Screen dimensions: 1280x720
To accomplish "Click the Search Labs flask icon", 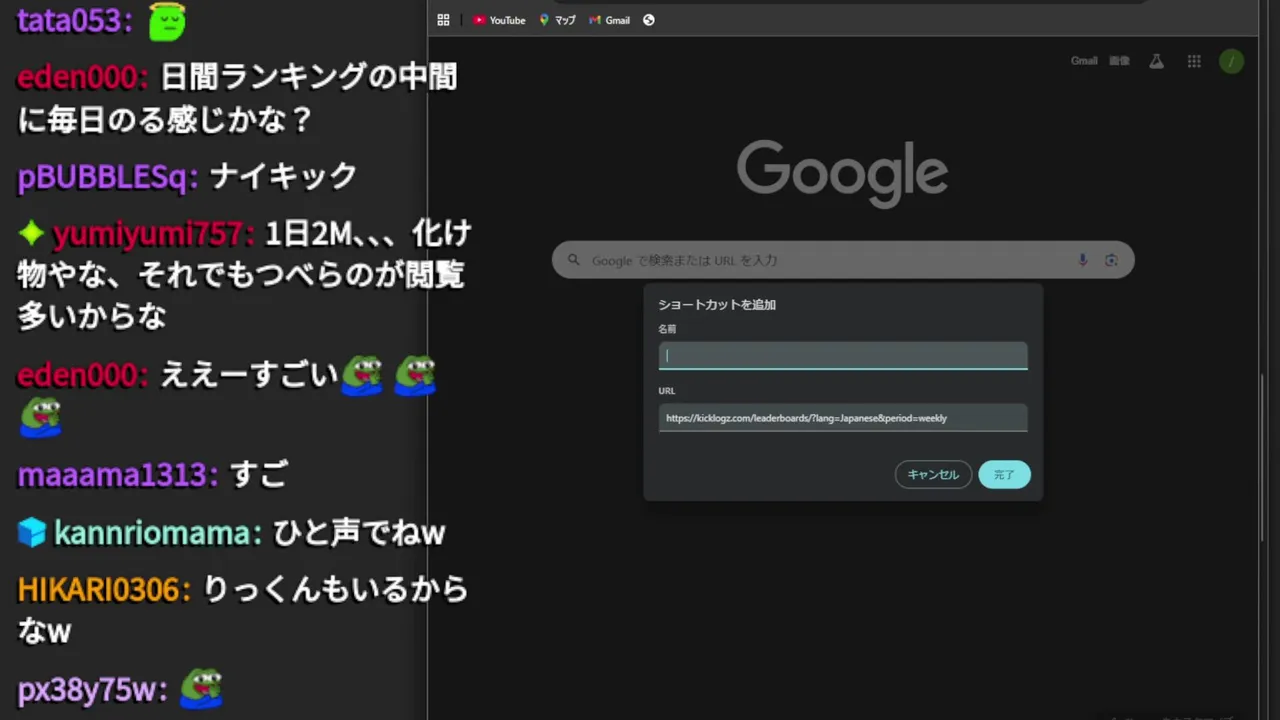I will tap(1156, 61).
